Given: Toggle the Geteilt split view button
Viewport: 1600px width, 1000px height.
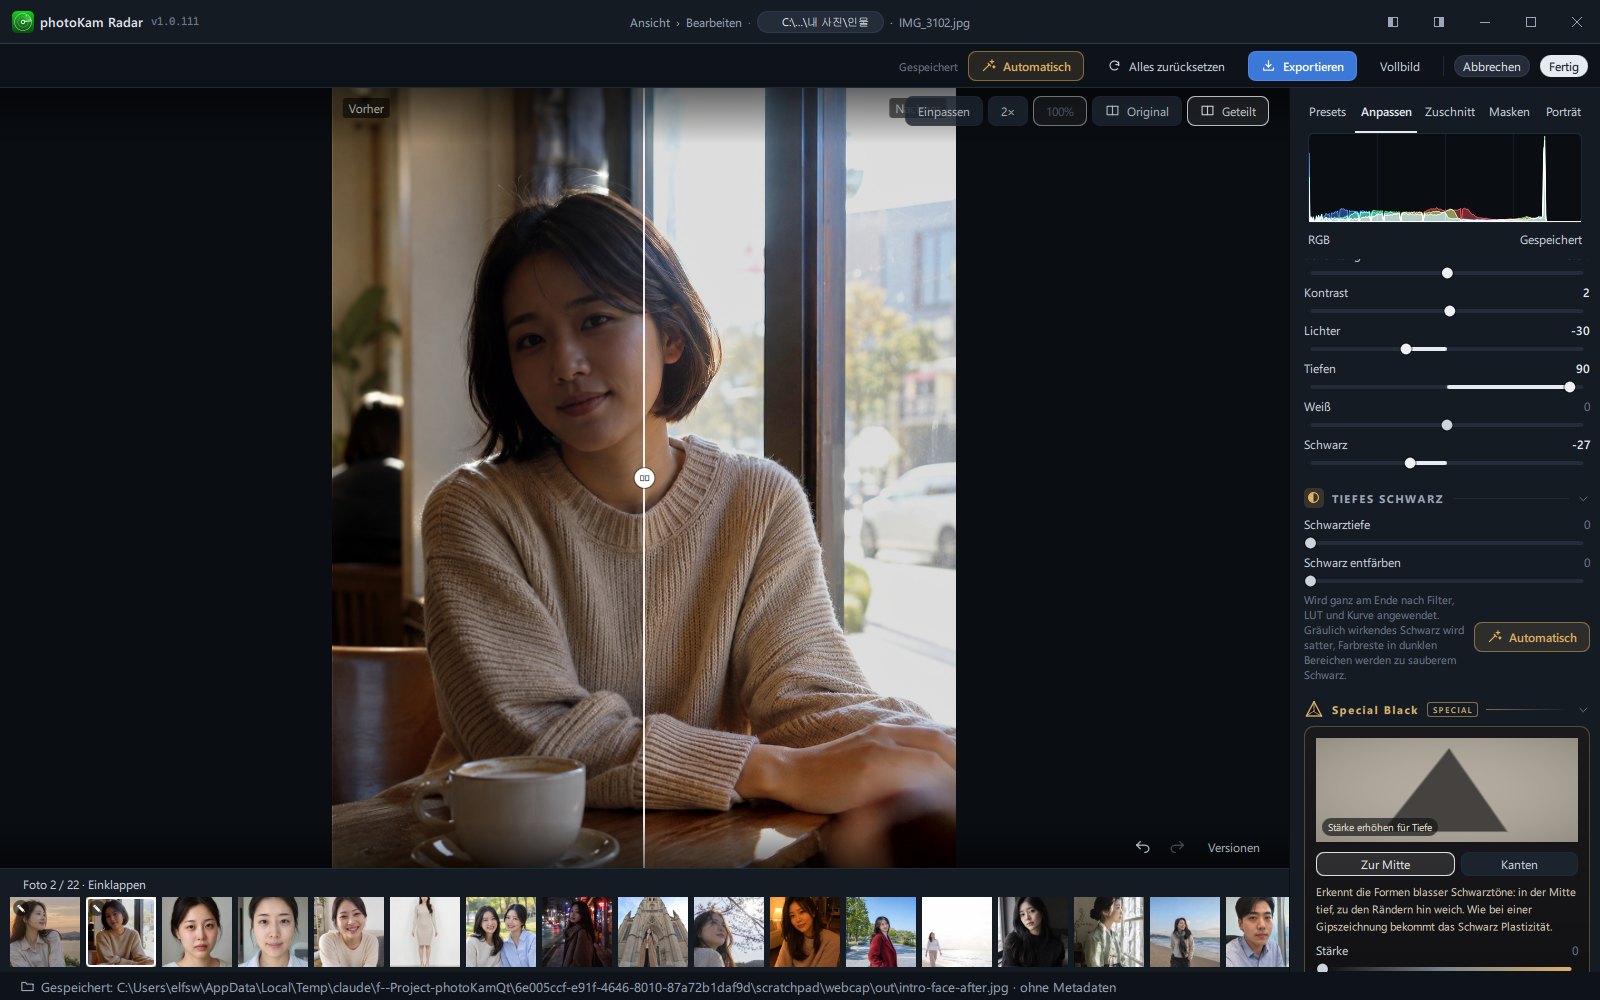Looking at the screenshot, I should (1228, 111).
